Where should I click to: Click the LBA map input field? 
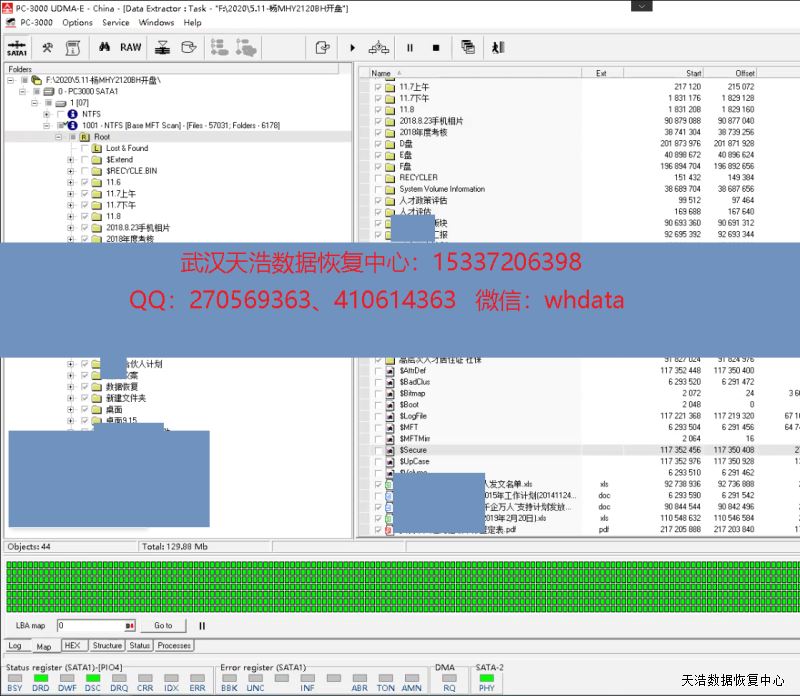coord(90,626)
